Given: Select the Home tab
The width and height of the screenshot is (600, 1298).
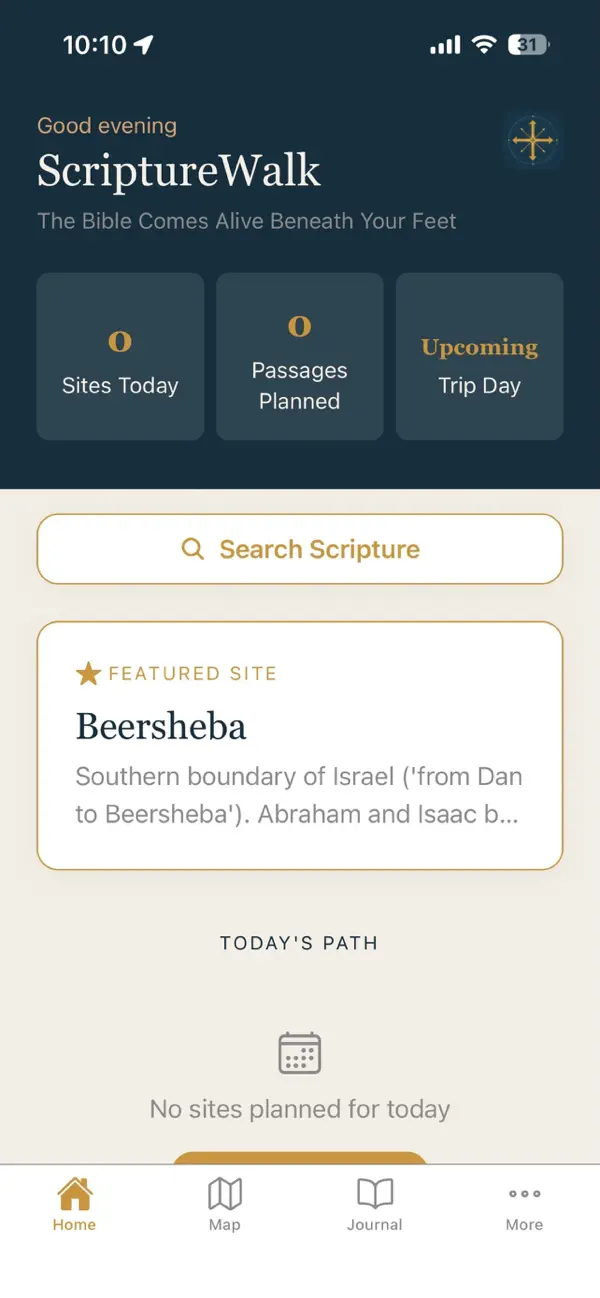Looking at the screenshot, I should [74, 1205].
